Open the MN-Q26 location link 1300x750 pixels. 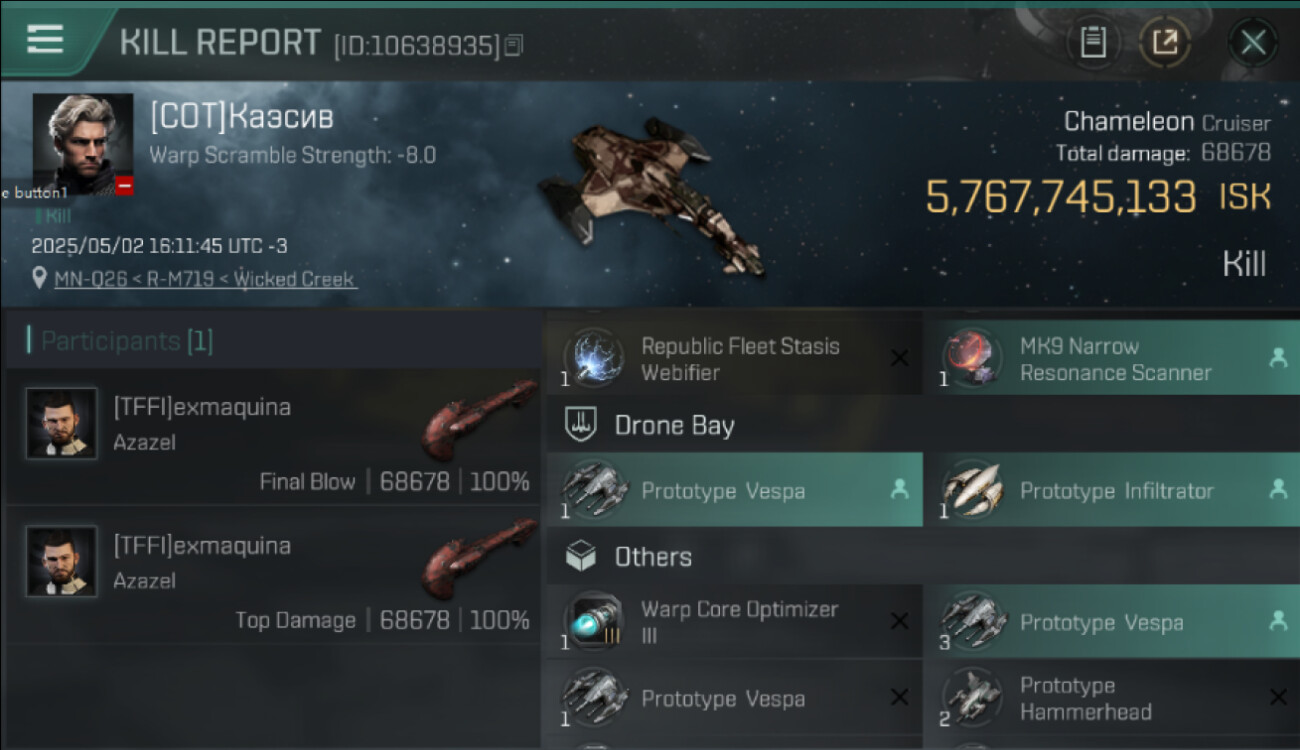pyautogui.click(x=205, y=279)
